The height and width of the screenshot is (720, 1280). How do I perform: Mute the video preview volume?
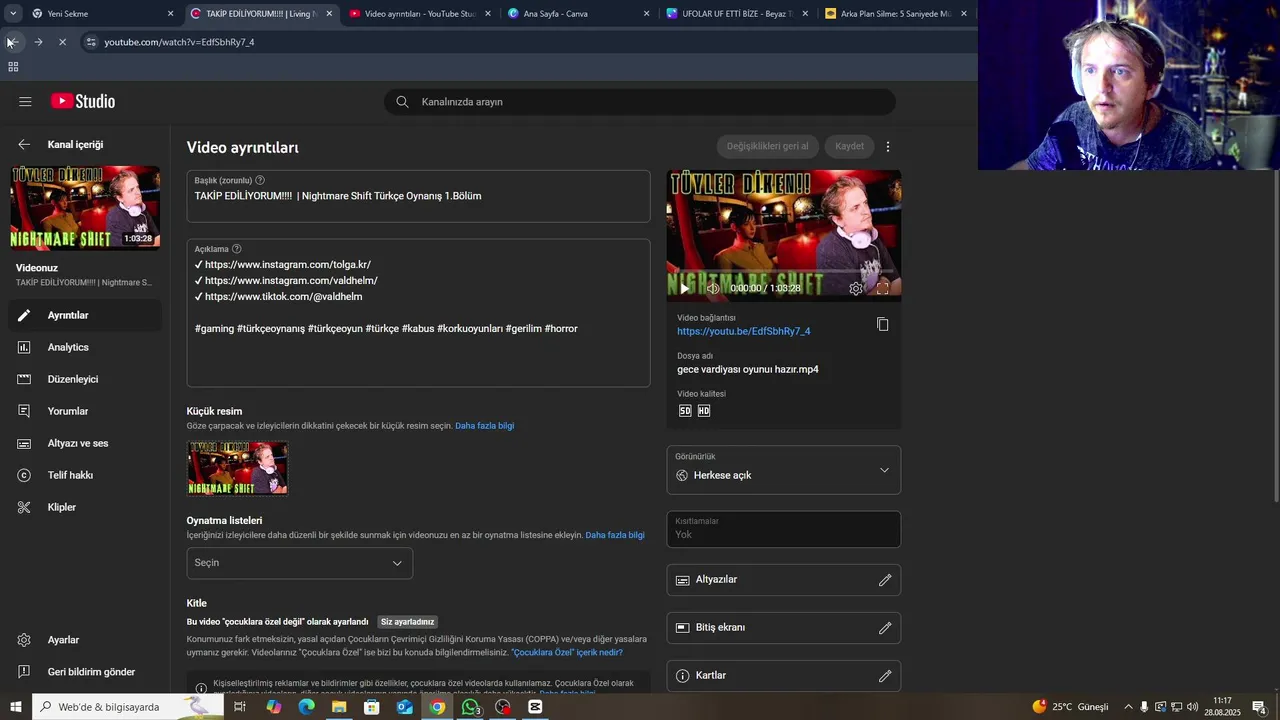point(712,288)
